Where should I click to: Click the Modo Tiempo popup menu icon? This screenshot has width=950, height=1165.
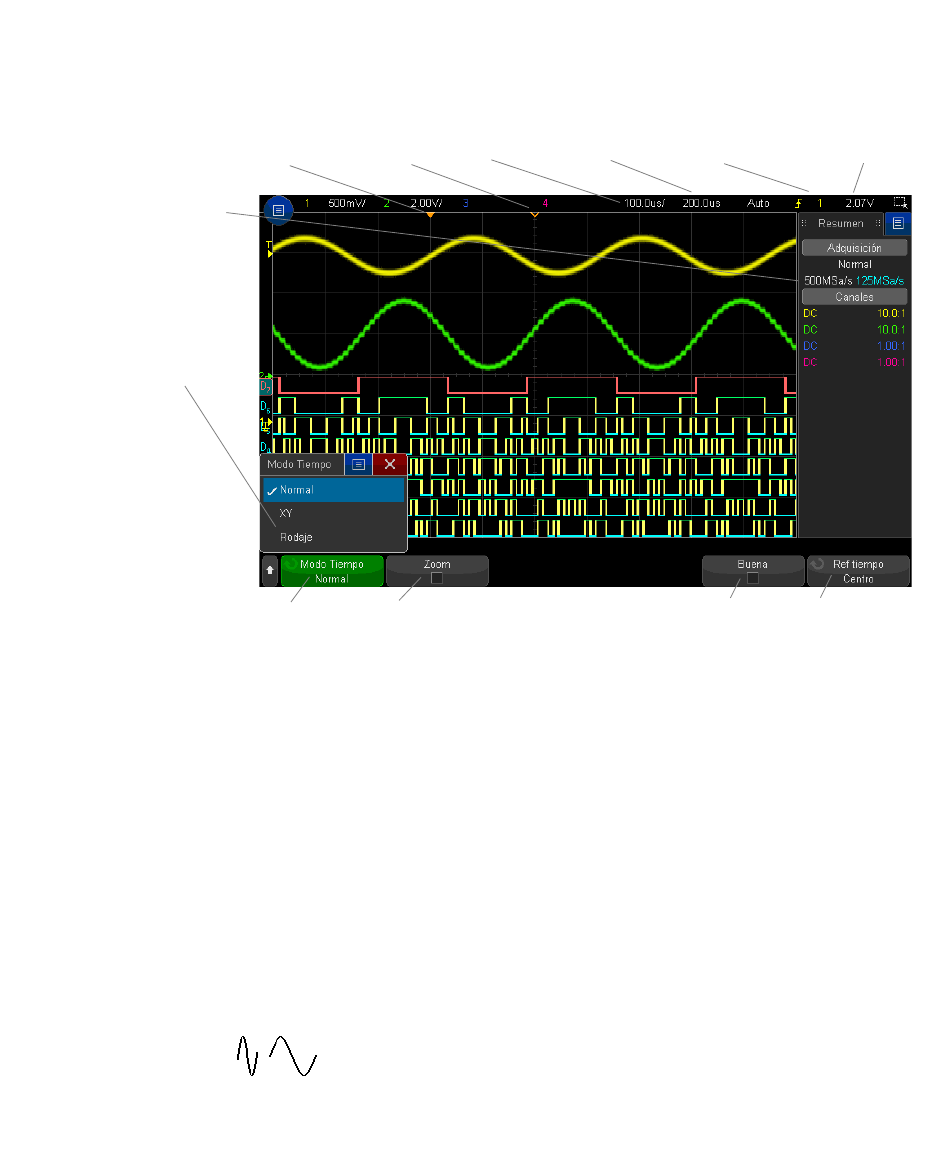pyautogui.click(x=358, y=464)
